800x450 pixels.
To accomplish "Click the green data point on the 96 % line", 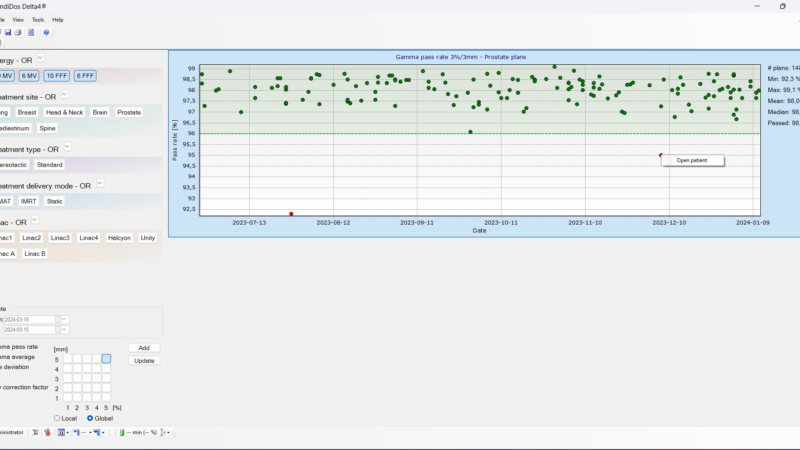I will coord(470,132).
